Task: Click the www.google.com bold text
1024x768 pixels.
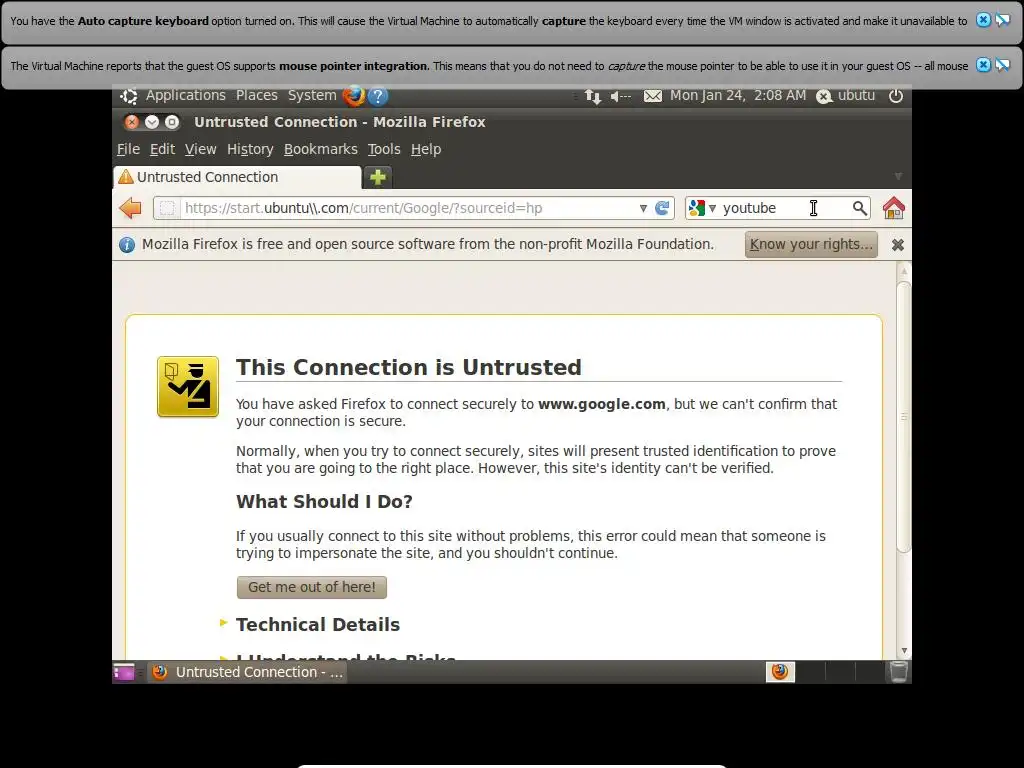Action: 601,404
